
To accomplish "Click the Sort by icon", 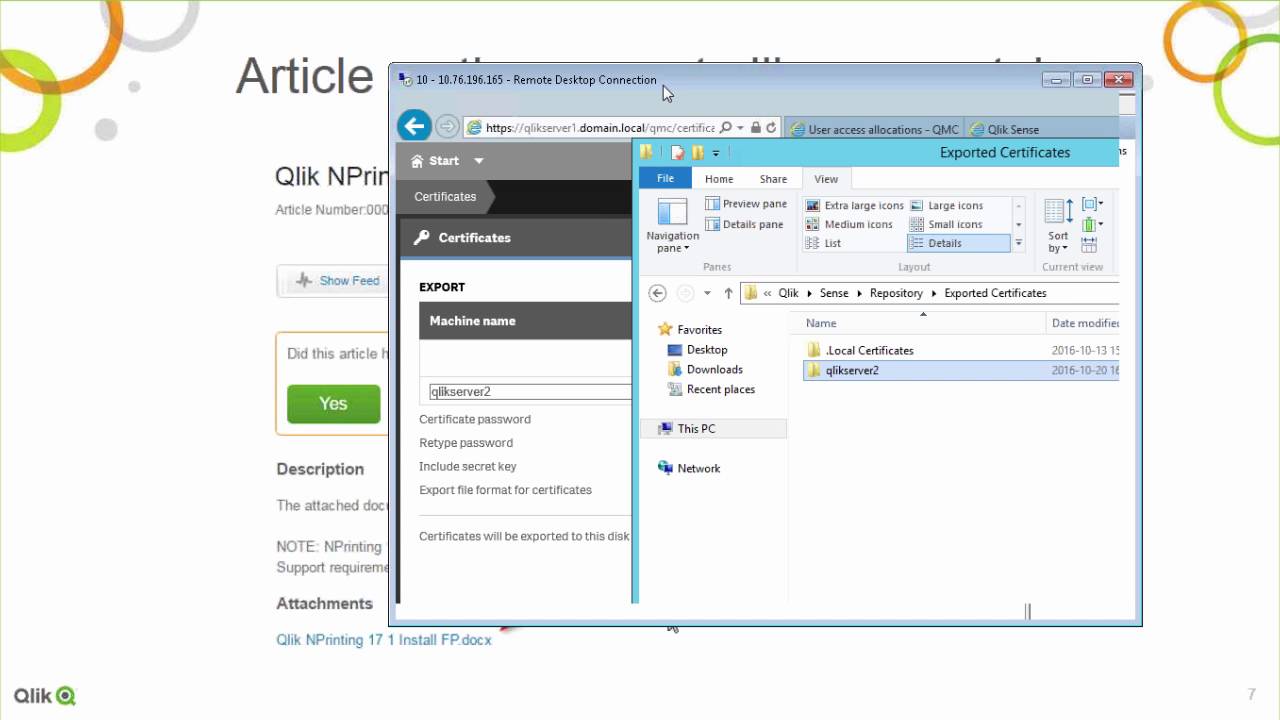I will tap(1057, 211).
